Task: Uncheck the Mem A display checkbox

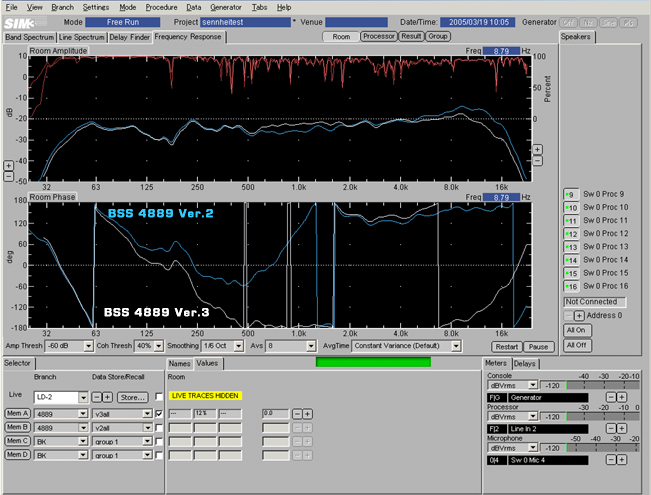Action: tap(159, 414)
